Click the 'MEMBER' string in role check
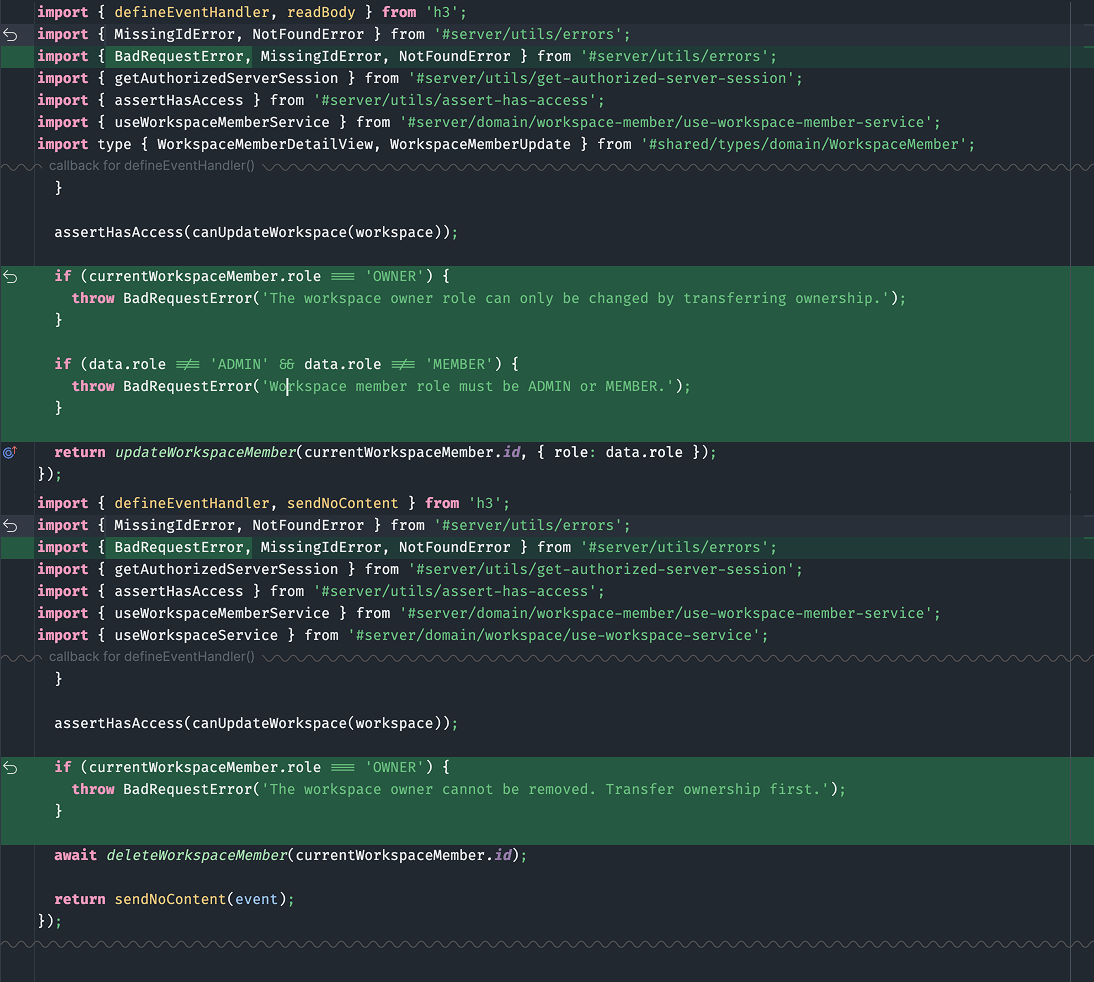The image size is (1094, 982). click(x=458, y=364)
